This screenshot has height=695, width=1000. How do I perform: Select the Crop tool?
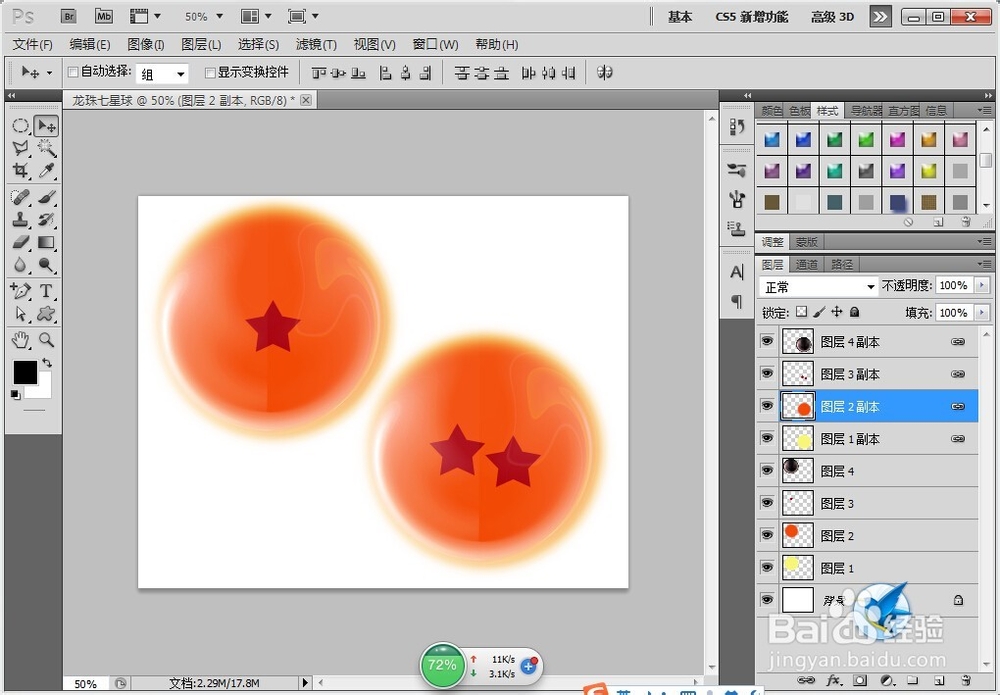click(x=20, y=170)
